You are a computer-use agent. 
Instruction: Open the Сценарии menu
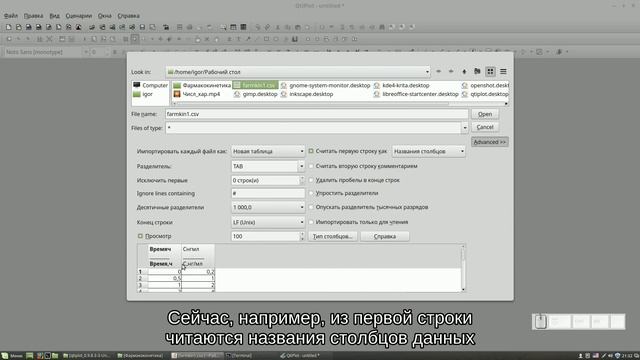coord(79,16)
